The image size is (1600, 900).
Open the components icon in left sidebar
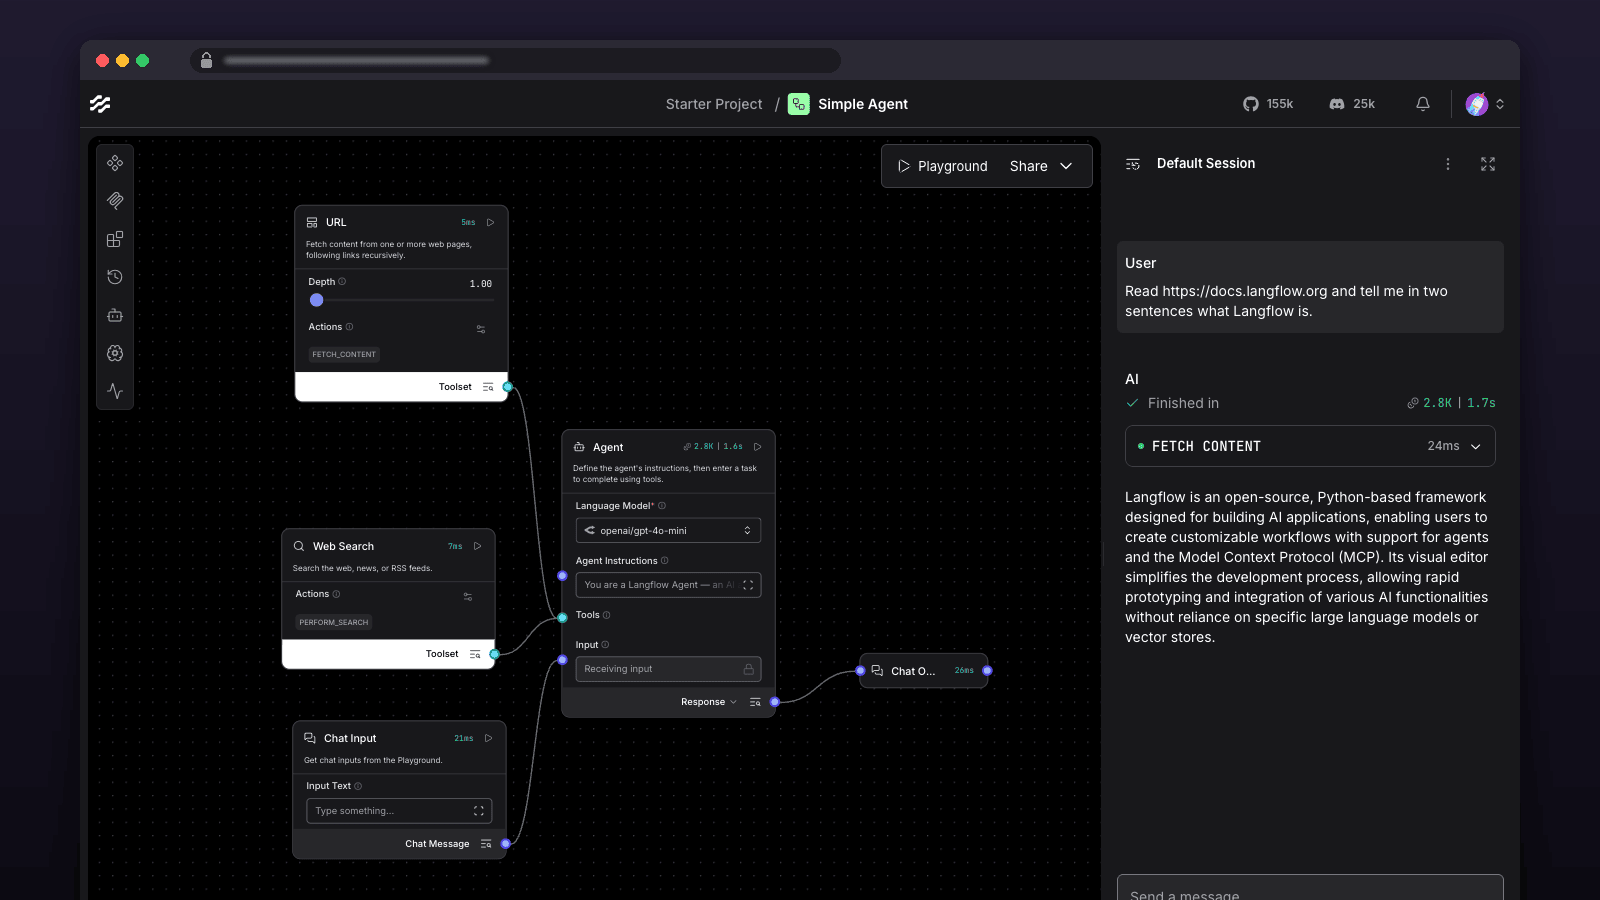click(115, 163)
